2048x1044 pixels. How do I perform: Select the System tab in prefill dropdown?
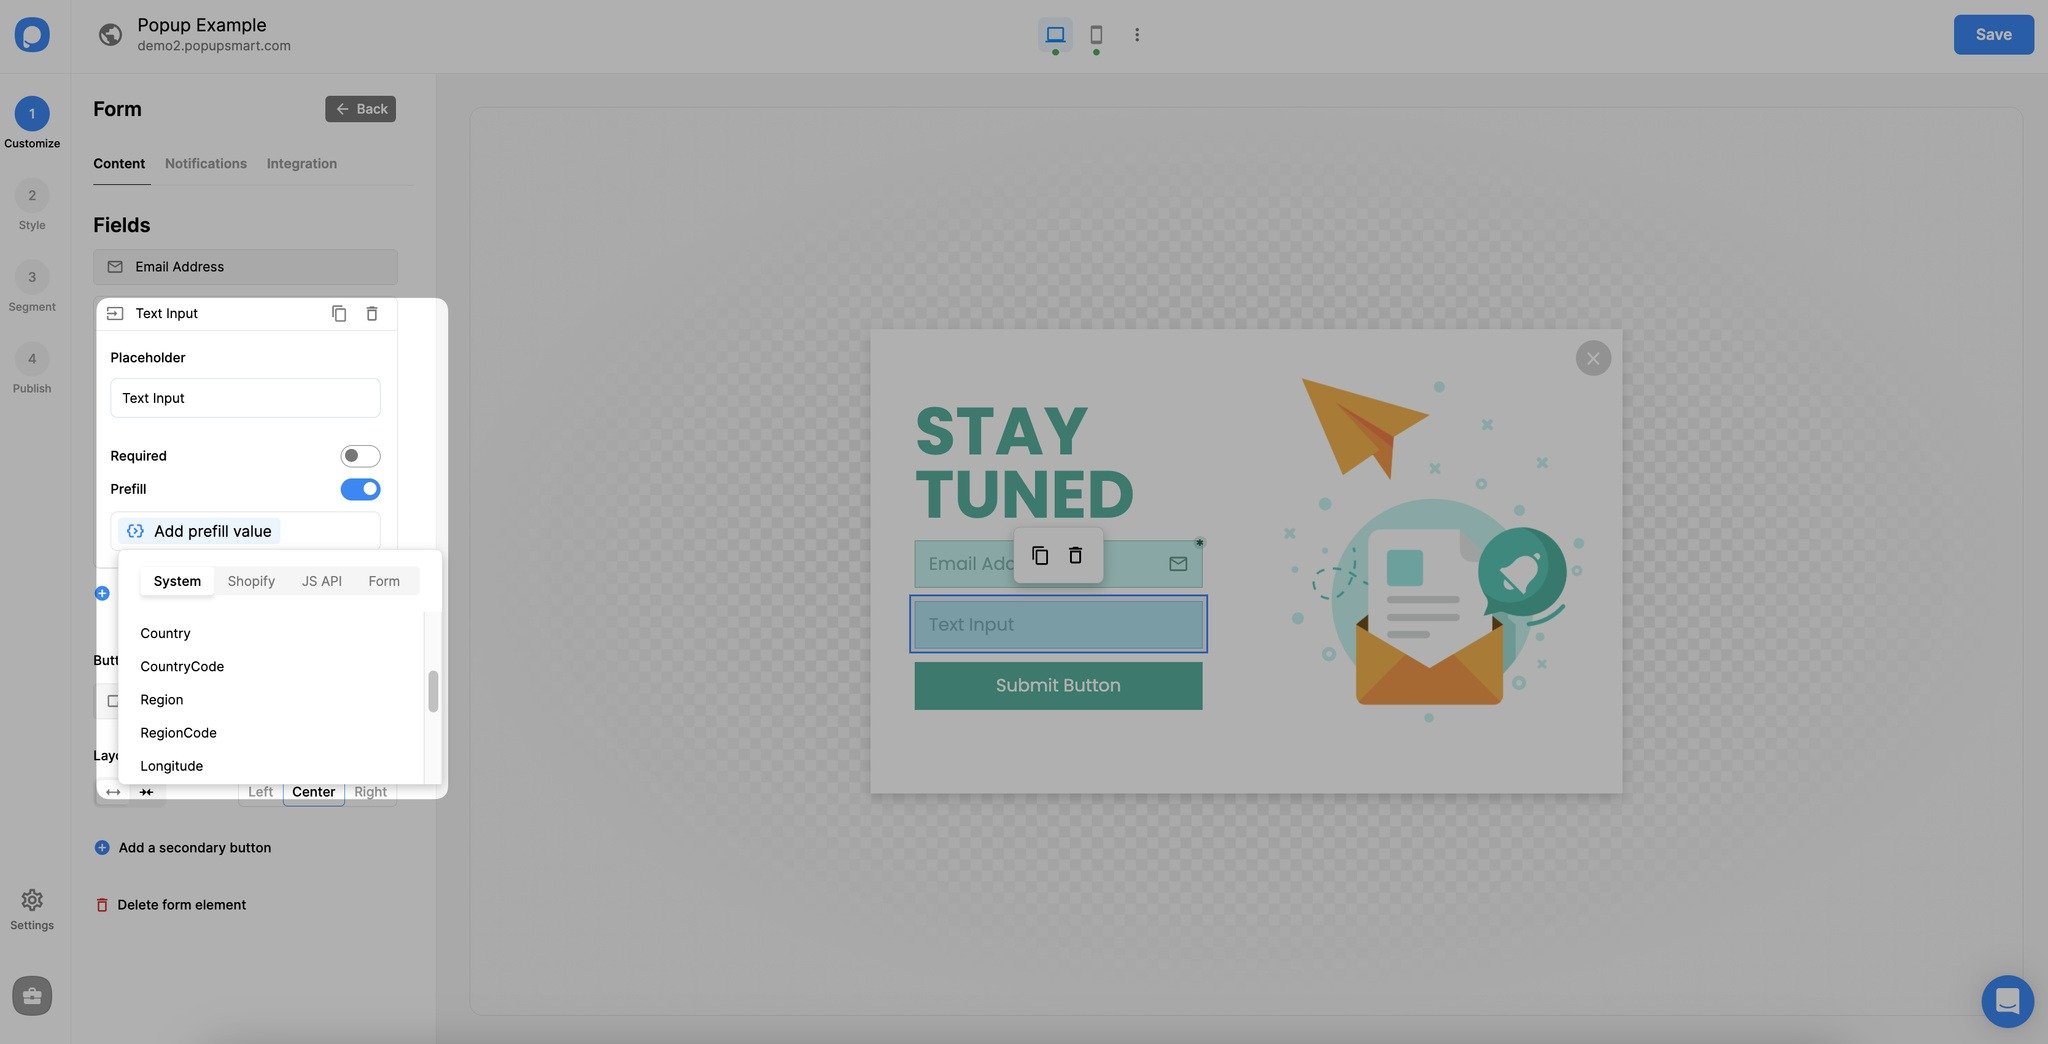177,581
